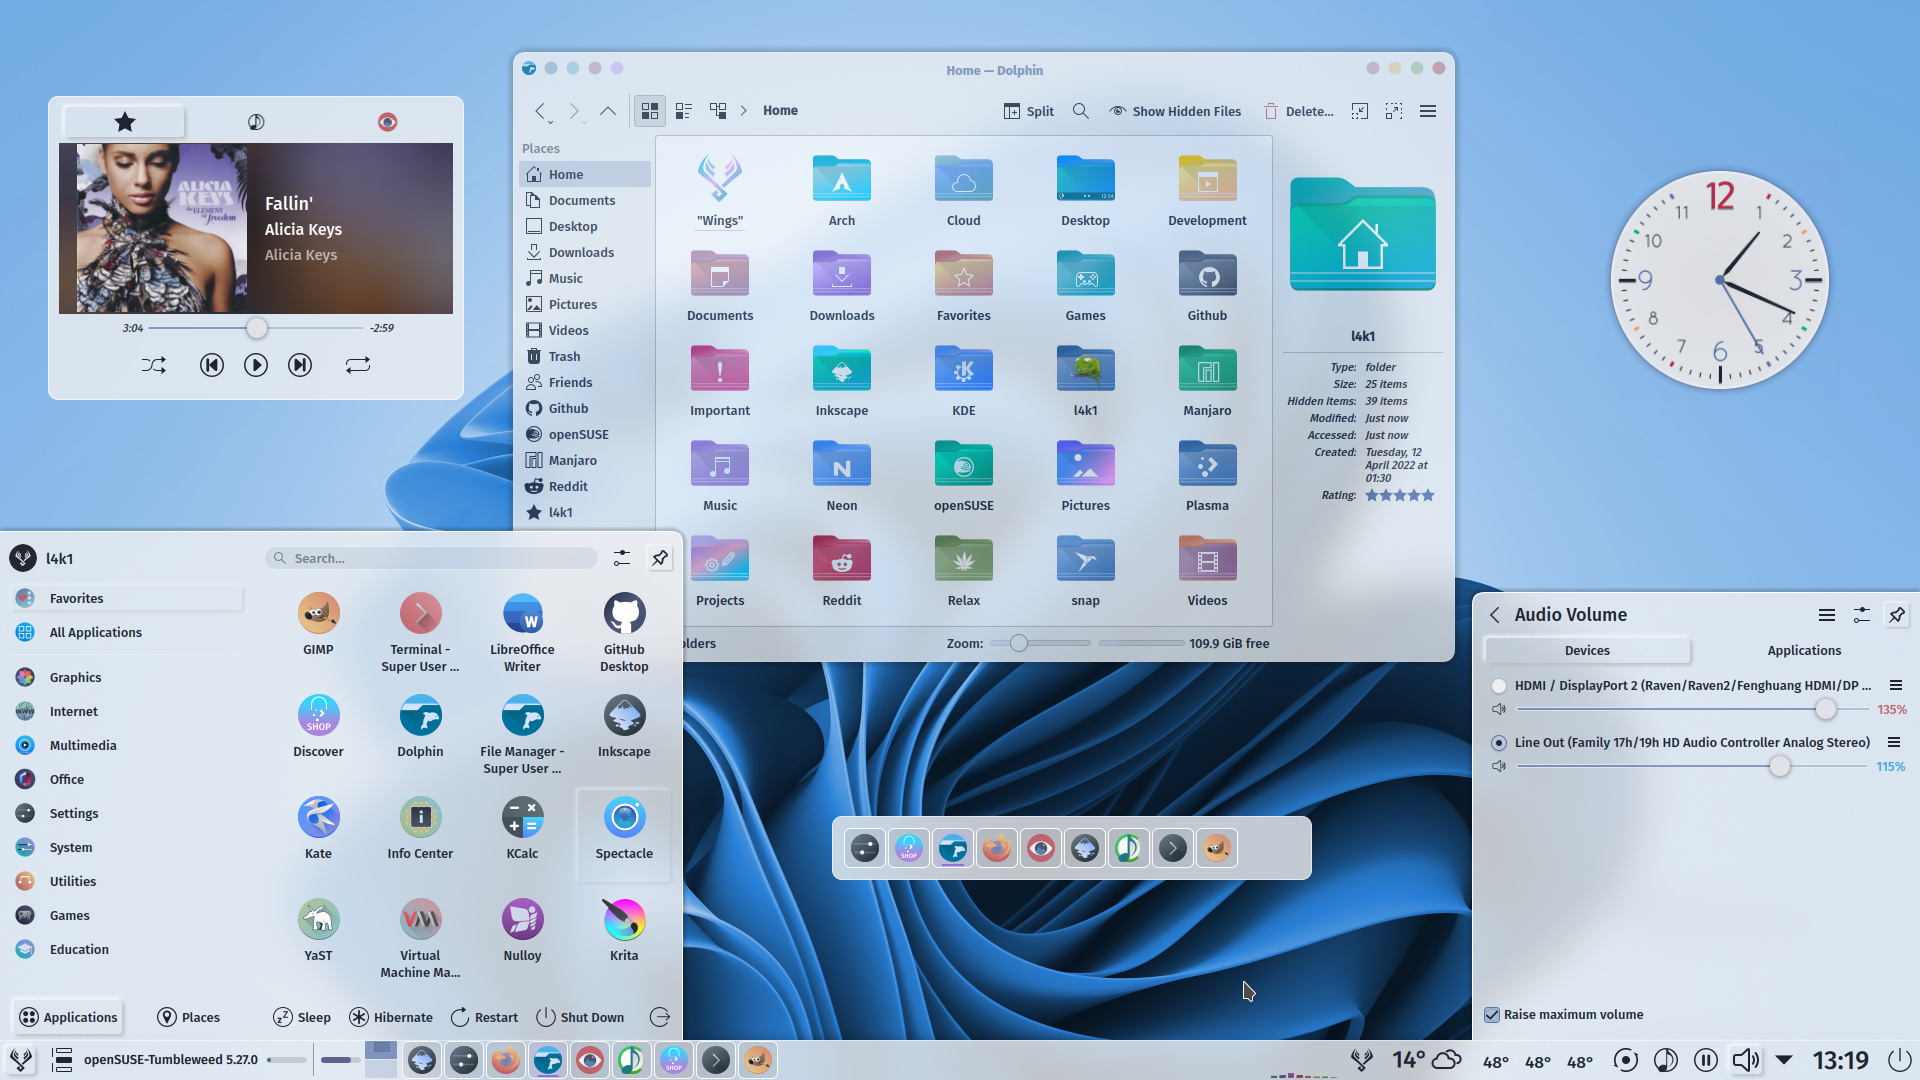
Task: Launch Nulloy from favorites
Action: click(522, 931)
